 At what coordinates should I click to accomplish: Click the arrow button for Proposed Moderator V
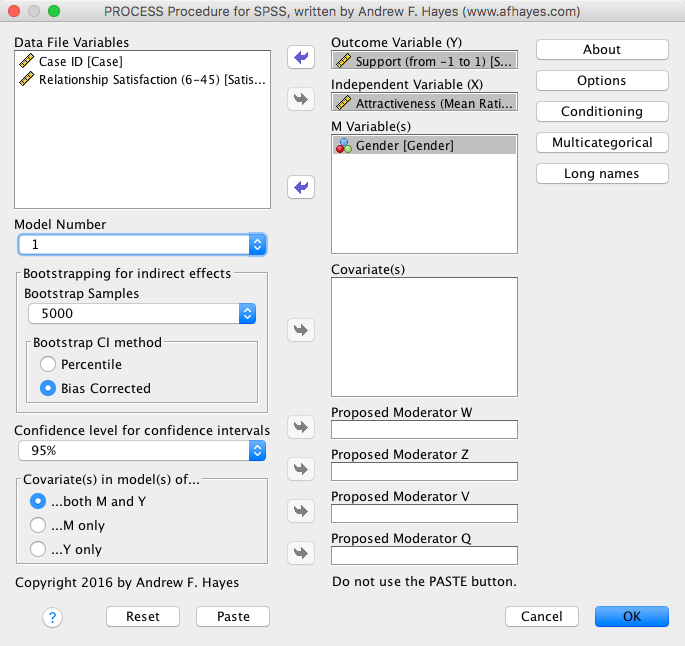(300, 511)
